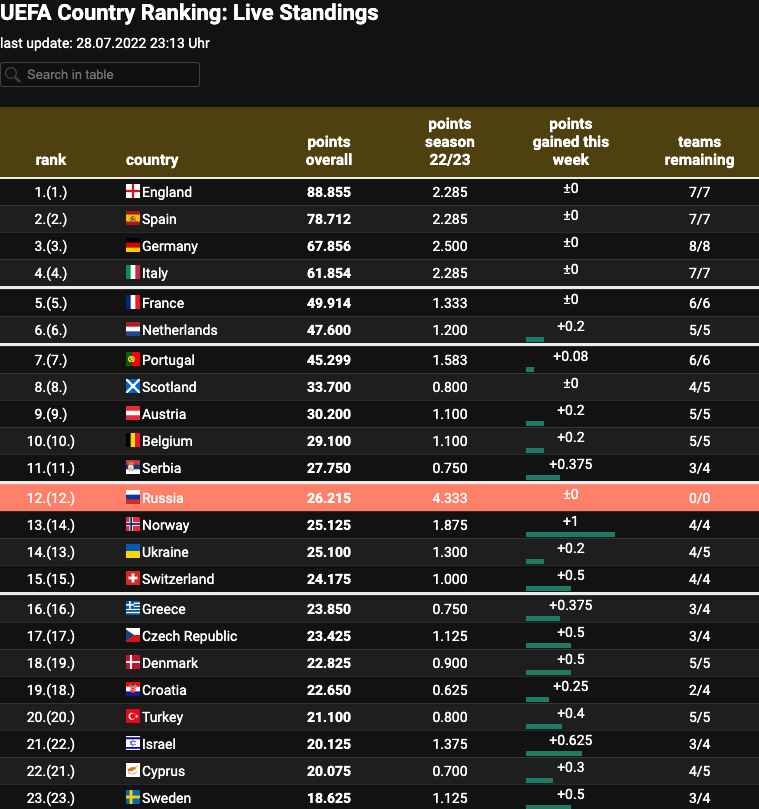Sort by points season 22/23 header
This screenshot has width=759, height=809.
click(x=450, y=142)
